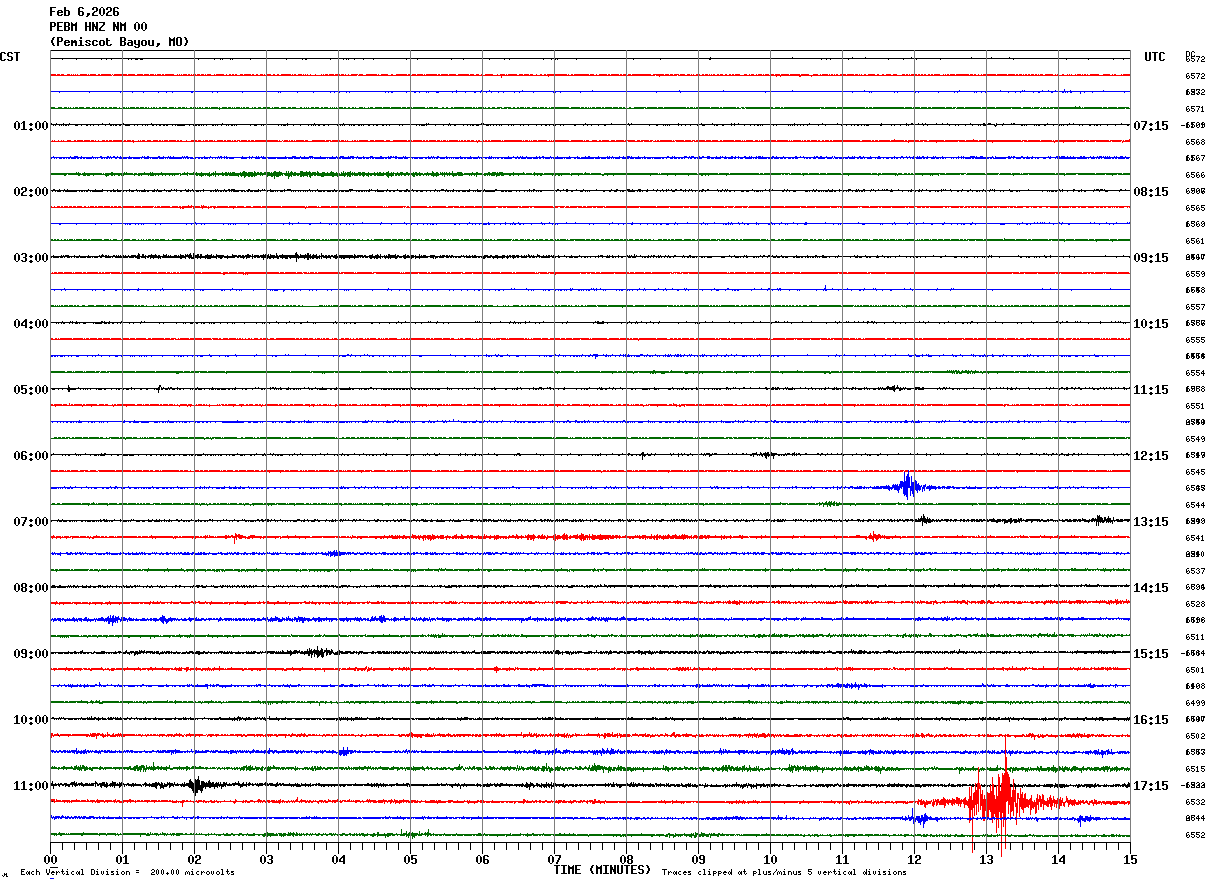This screenshot has width=1210, height=886.
Task: Click minute tick label 03 on the time axis
Action: click(267, 859)
